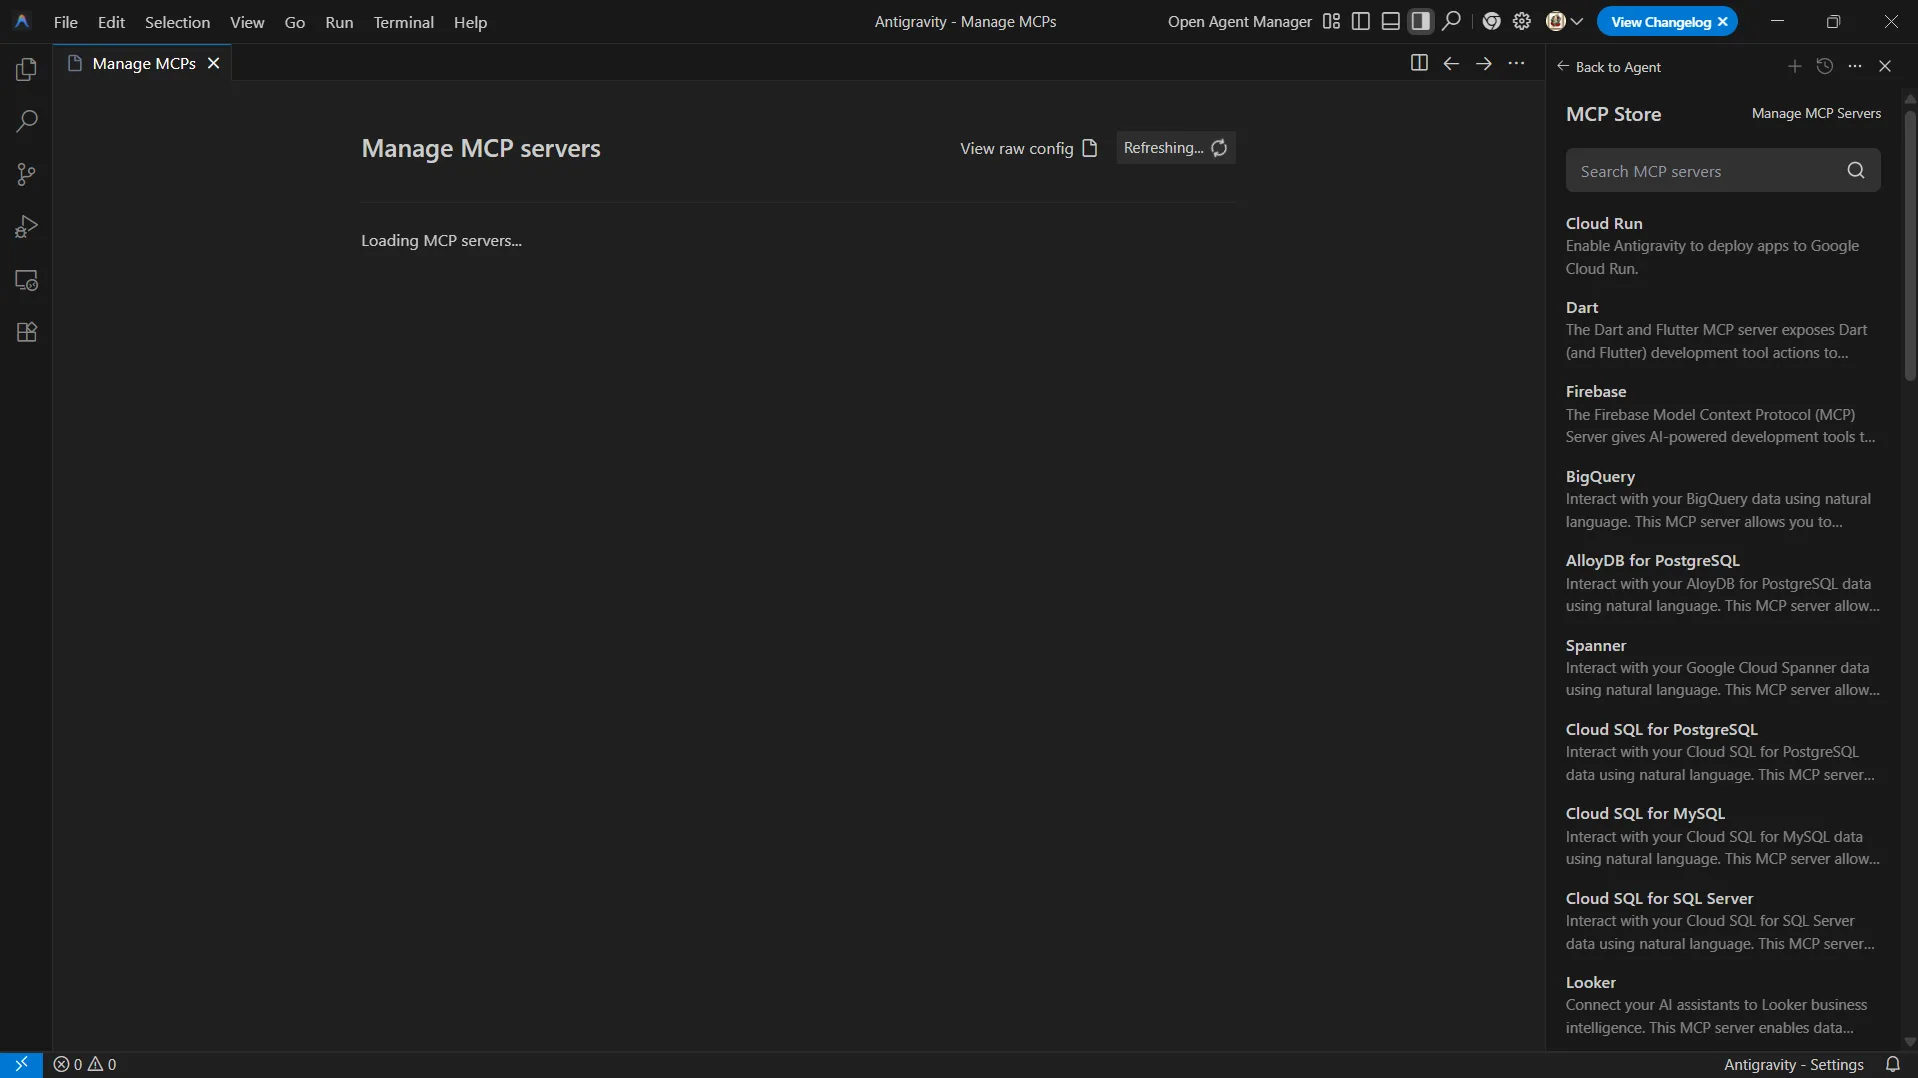1918x1078 pixels.
Task: Open the Explorer view in activity bar
Action: (27, 70)
